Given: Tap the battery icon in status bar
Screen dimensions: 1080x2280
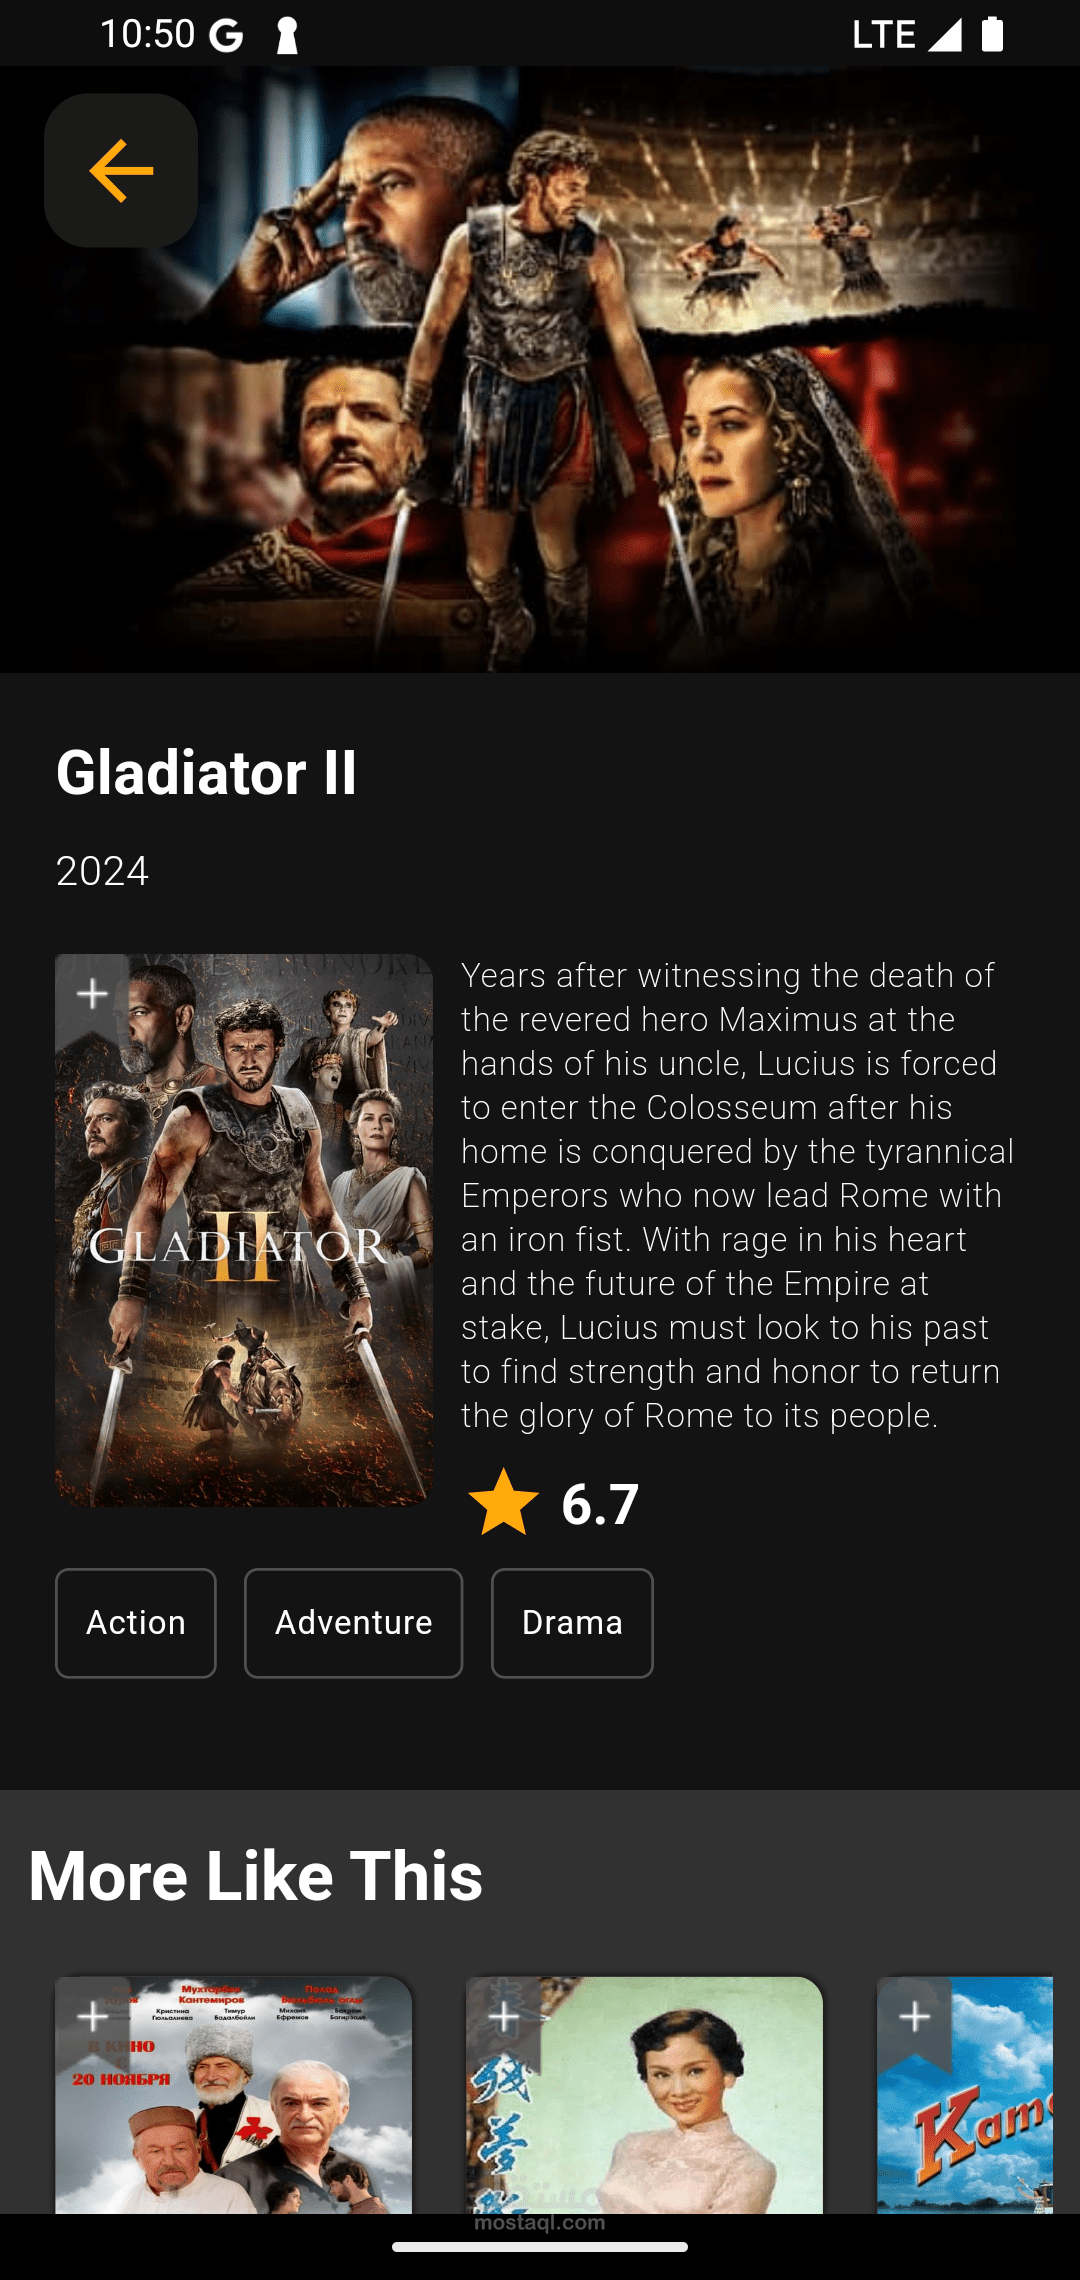Looking at the screenshot, I should [992, 34].
